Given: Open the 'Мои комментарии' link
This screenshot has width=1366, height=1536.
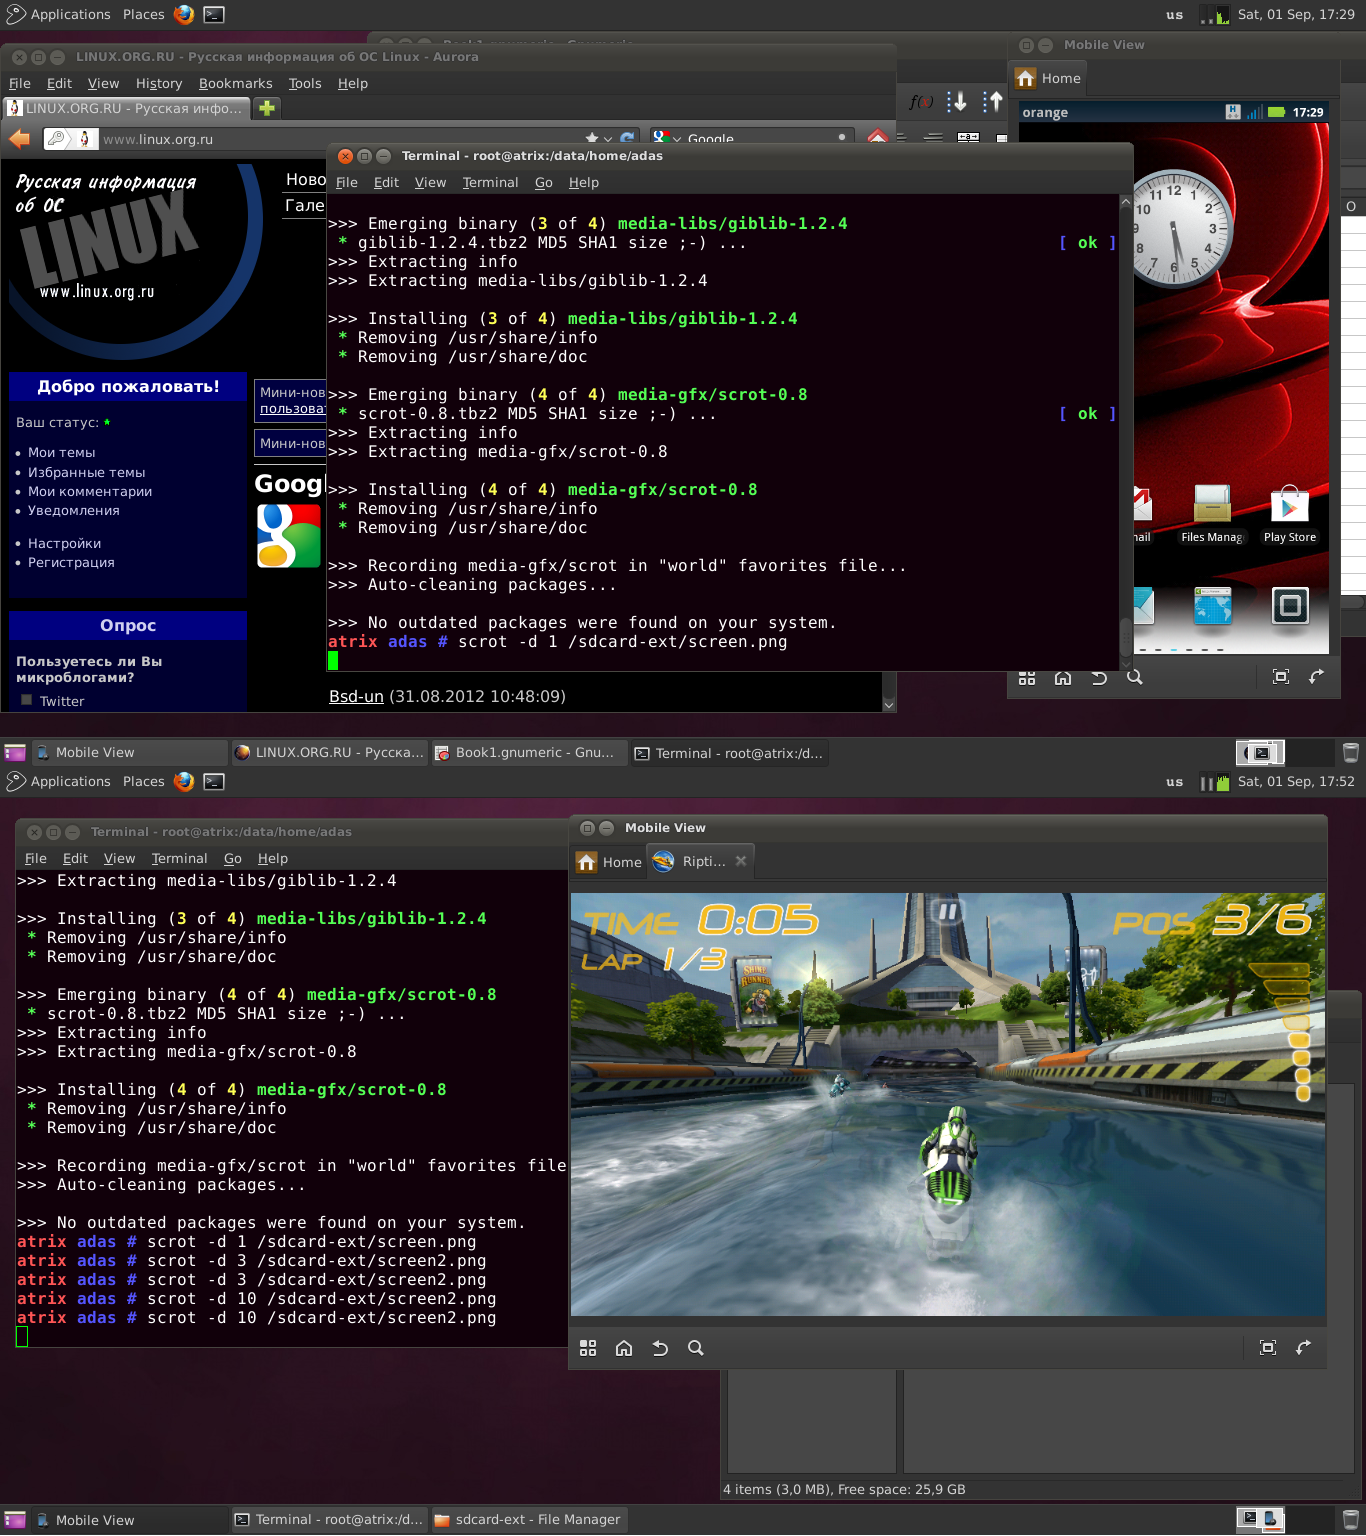Looking at the screenshot, I should (90, 491).
